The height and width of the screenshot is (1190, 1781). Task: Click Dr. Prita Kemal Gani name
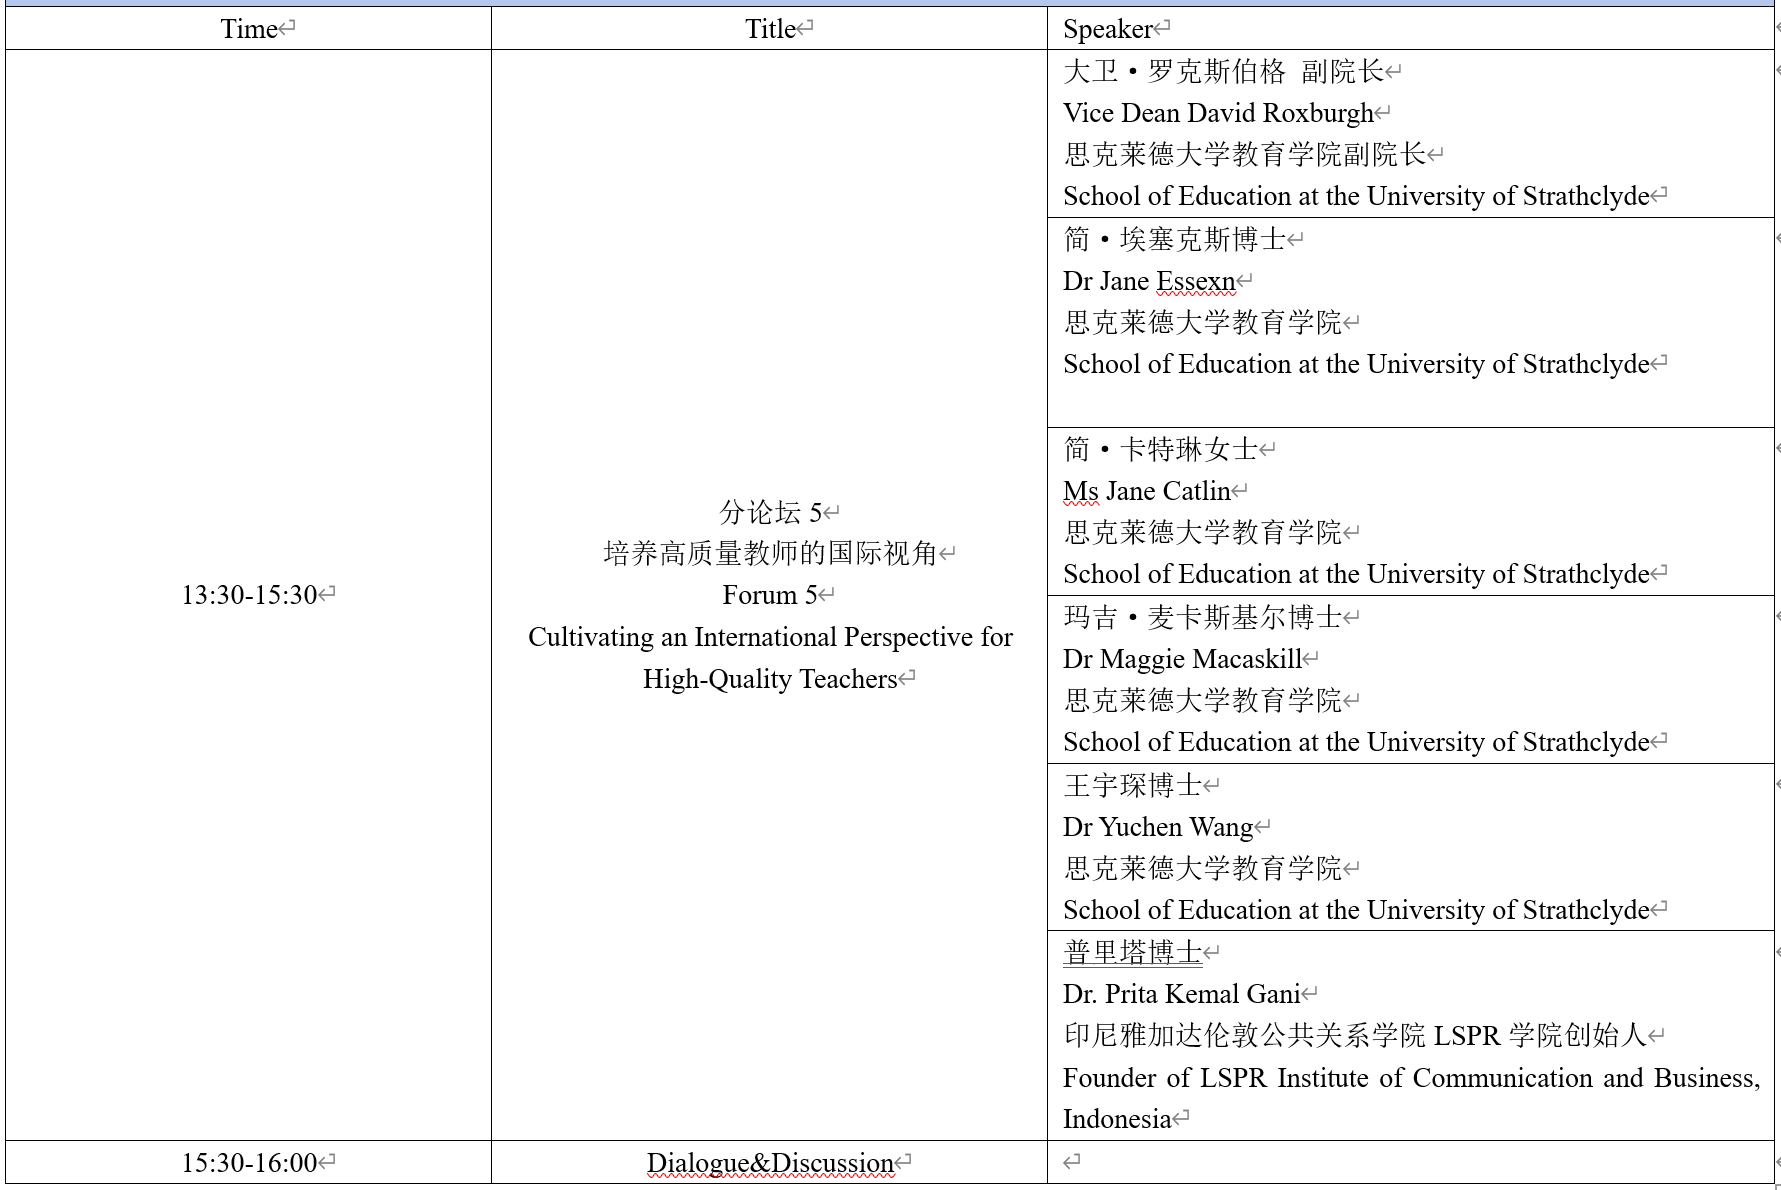click(1181, 994)
